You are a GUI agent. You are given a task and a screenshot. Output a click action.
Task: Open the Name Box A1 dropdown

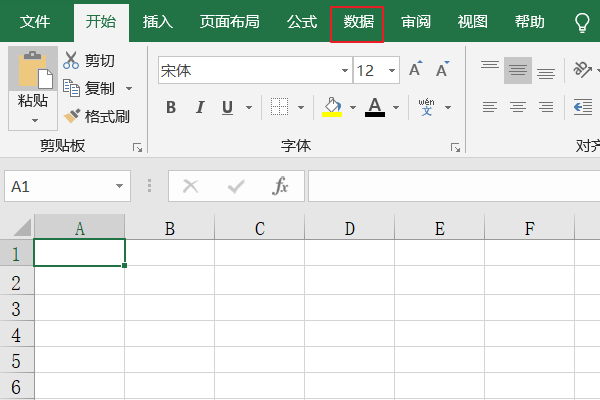click(119, 186)
